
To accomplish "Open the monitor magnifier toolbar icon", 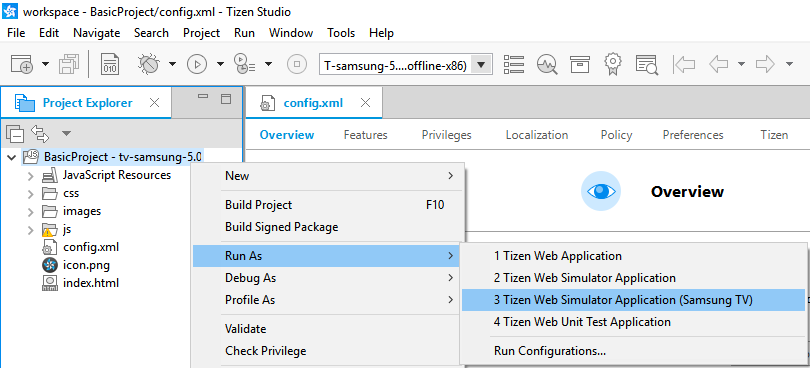I will pos(547,65).
